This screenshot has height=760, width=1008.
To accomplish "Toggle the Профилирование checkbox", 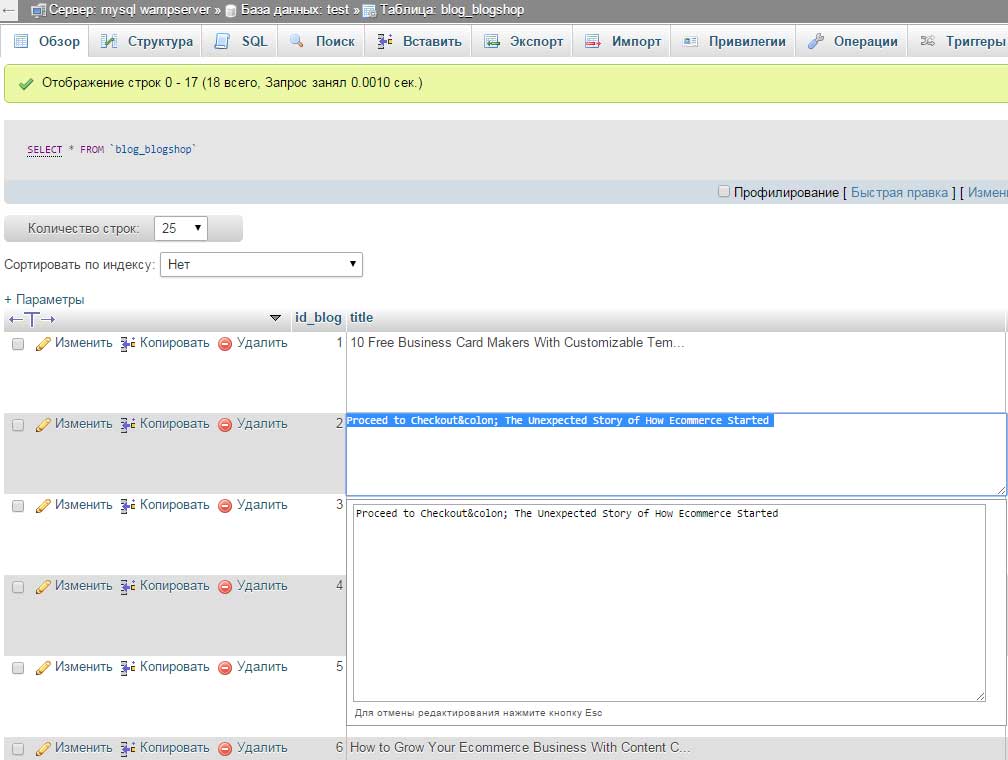I will coord(724,191).
